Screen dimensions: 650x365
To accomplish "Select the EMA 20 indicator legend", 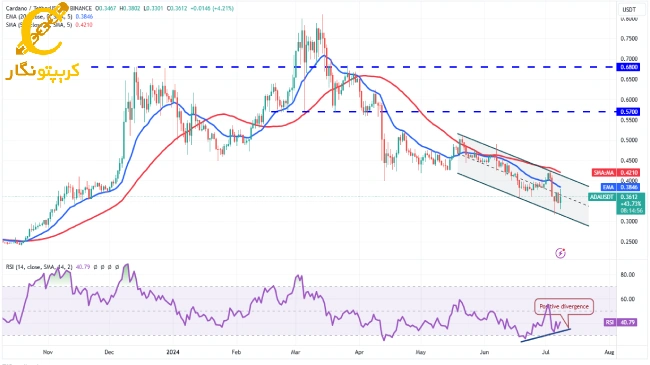I will point(49,17).
